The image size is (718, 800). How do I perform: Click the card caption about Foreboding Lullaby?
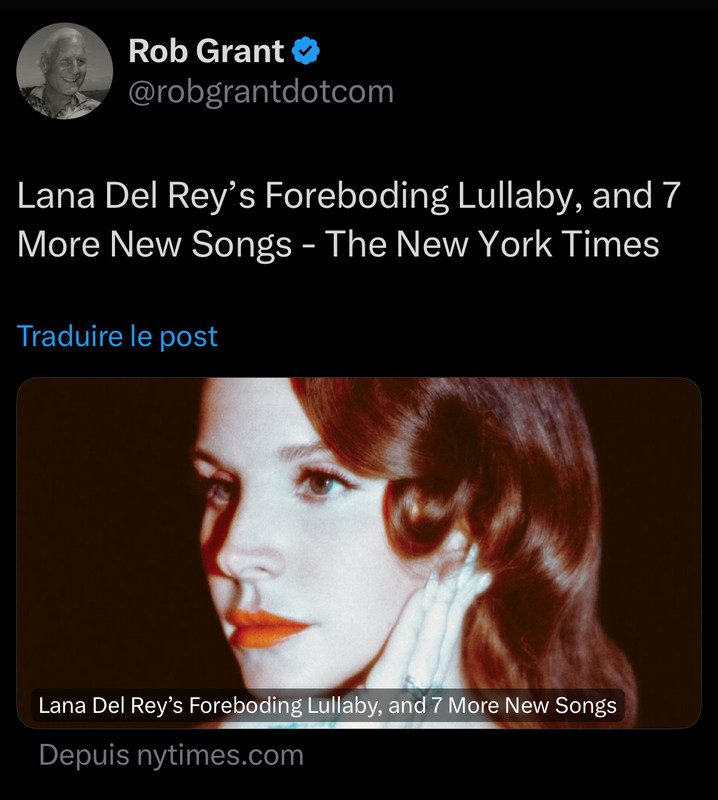click(328, 706)
